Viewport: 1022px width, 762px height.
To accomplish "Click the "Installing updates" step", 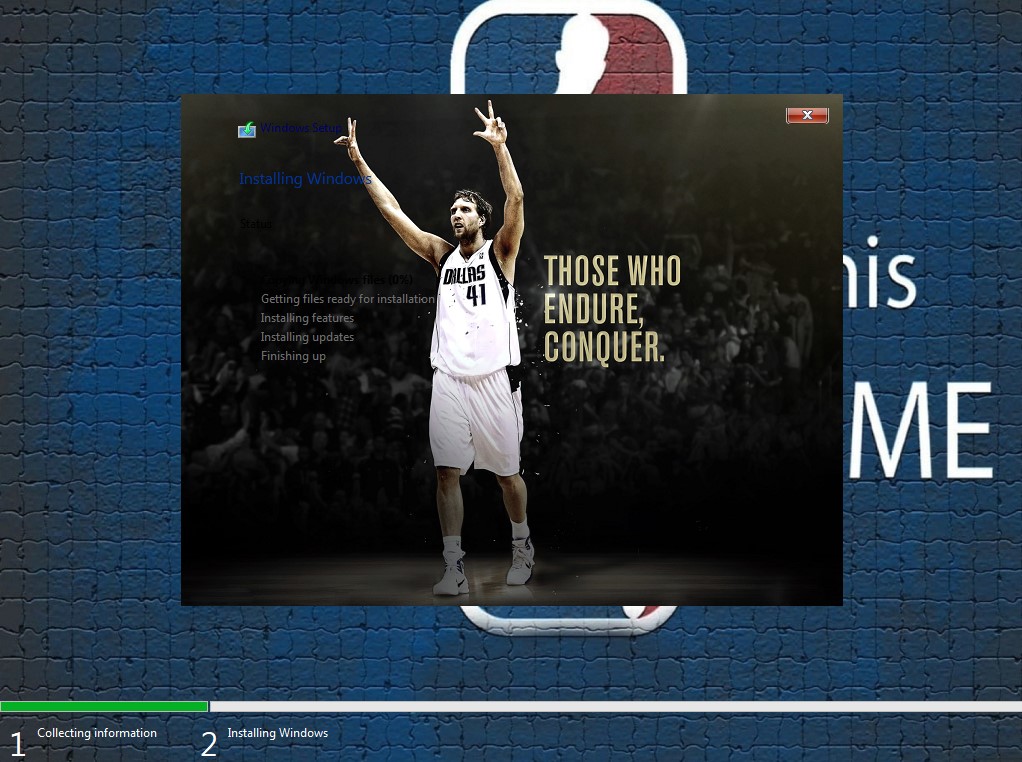I will (307, 337).
